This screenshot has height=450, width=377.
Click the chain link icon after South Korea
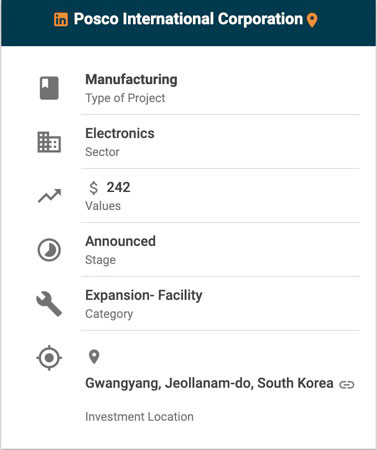347,385
